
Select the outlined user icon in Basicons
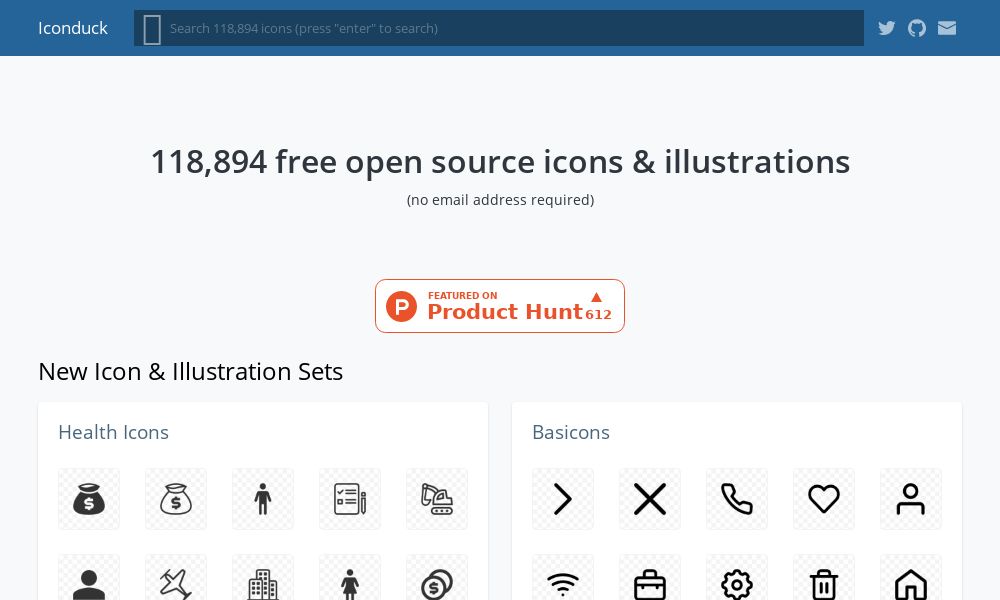(911, 499)
